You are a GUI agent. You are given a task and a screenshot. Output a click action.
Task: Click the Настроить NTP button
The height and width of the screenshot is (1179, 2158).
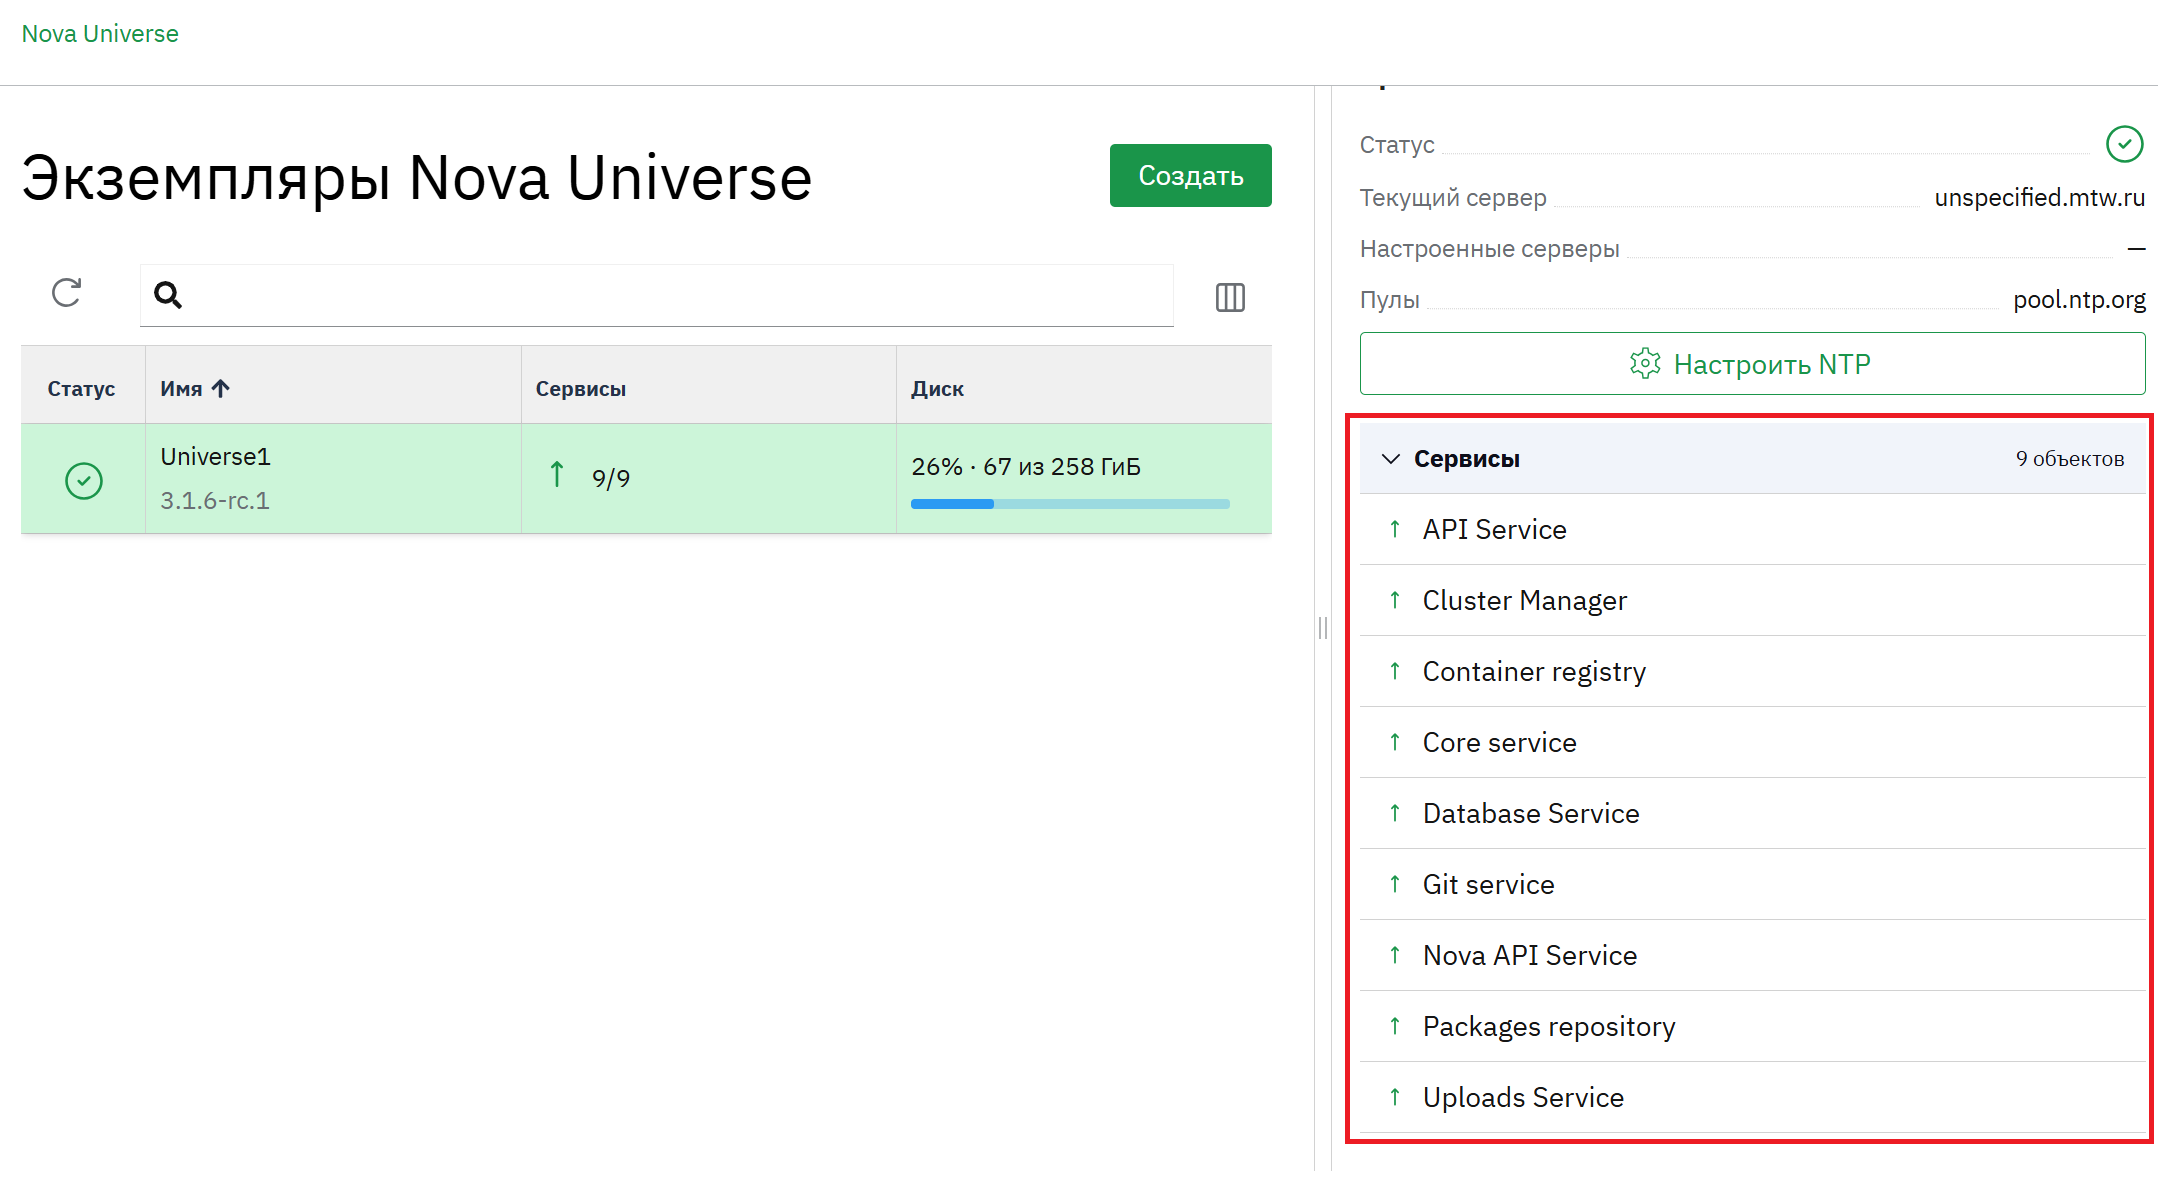tap(1752, 364)
